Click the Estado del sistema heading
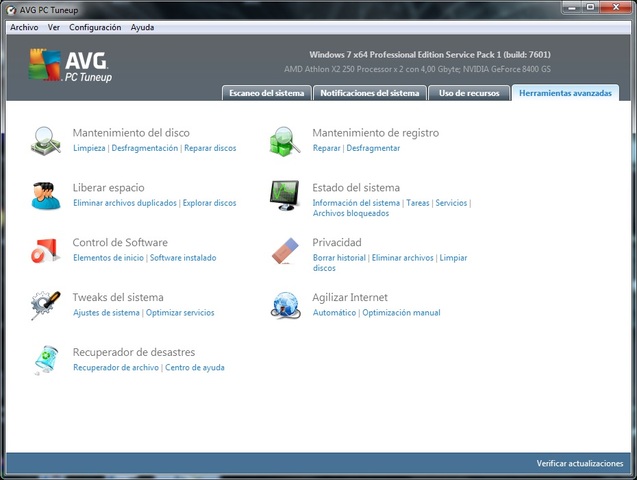This screenshot has width=637, height=480. click(x=356, y=188)
